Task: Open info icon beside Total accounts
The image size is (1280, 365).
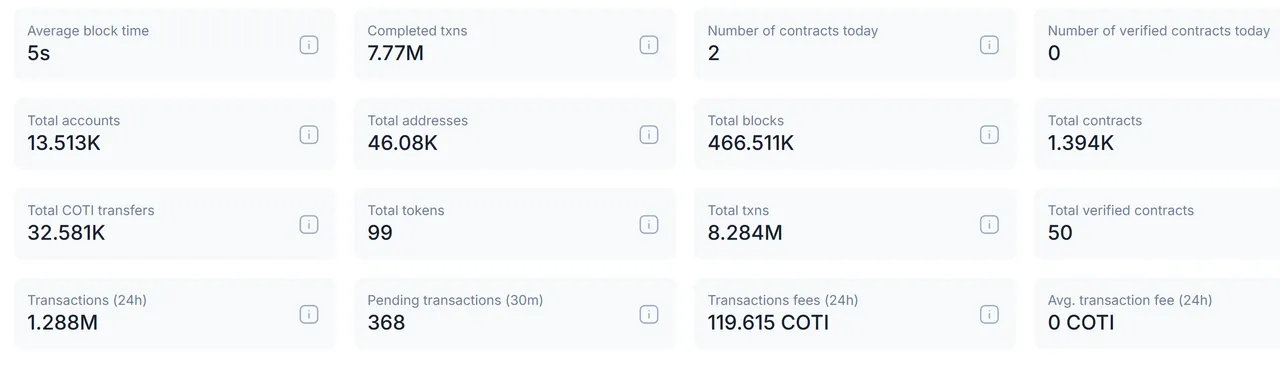Action: click(x=309, y=135)
